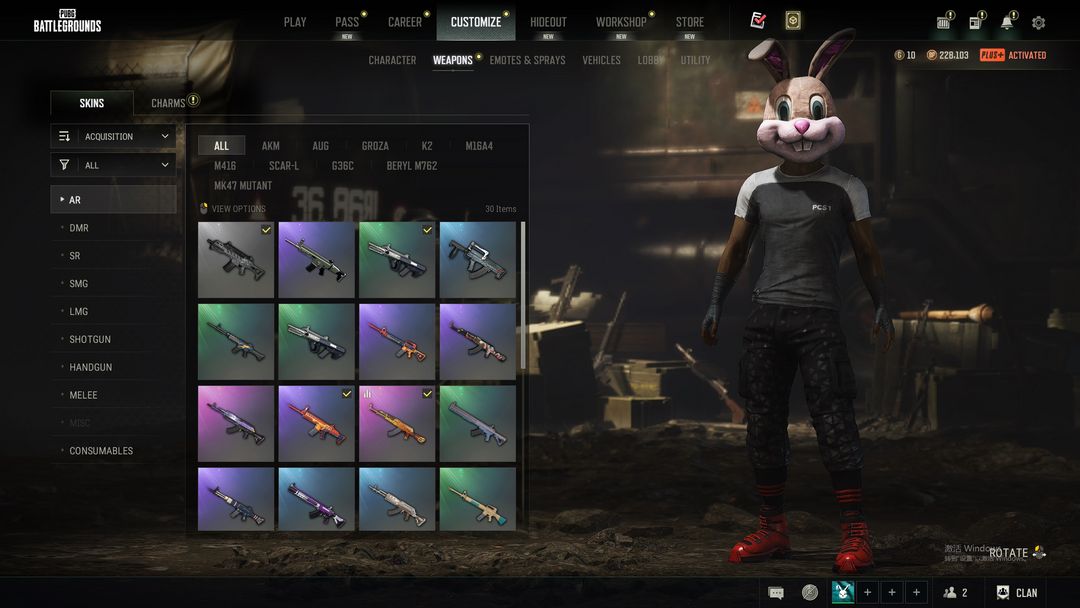This screenshot has height=608, width=1080.
Task: Select the DMR weapon category
Action: pos(114,228)
